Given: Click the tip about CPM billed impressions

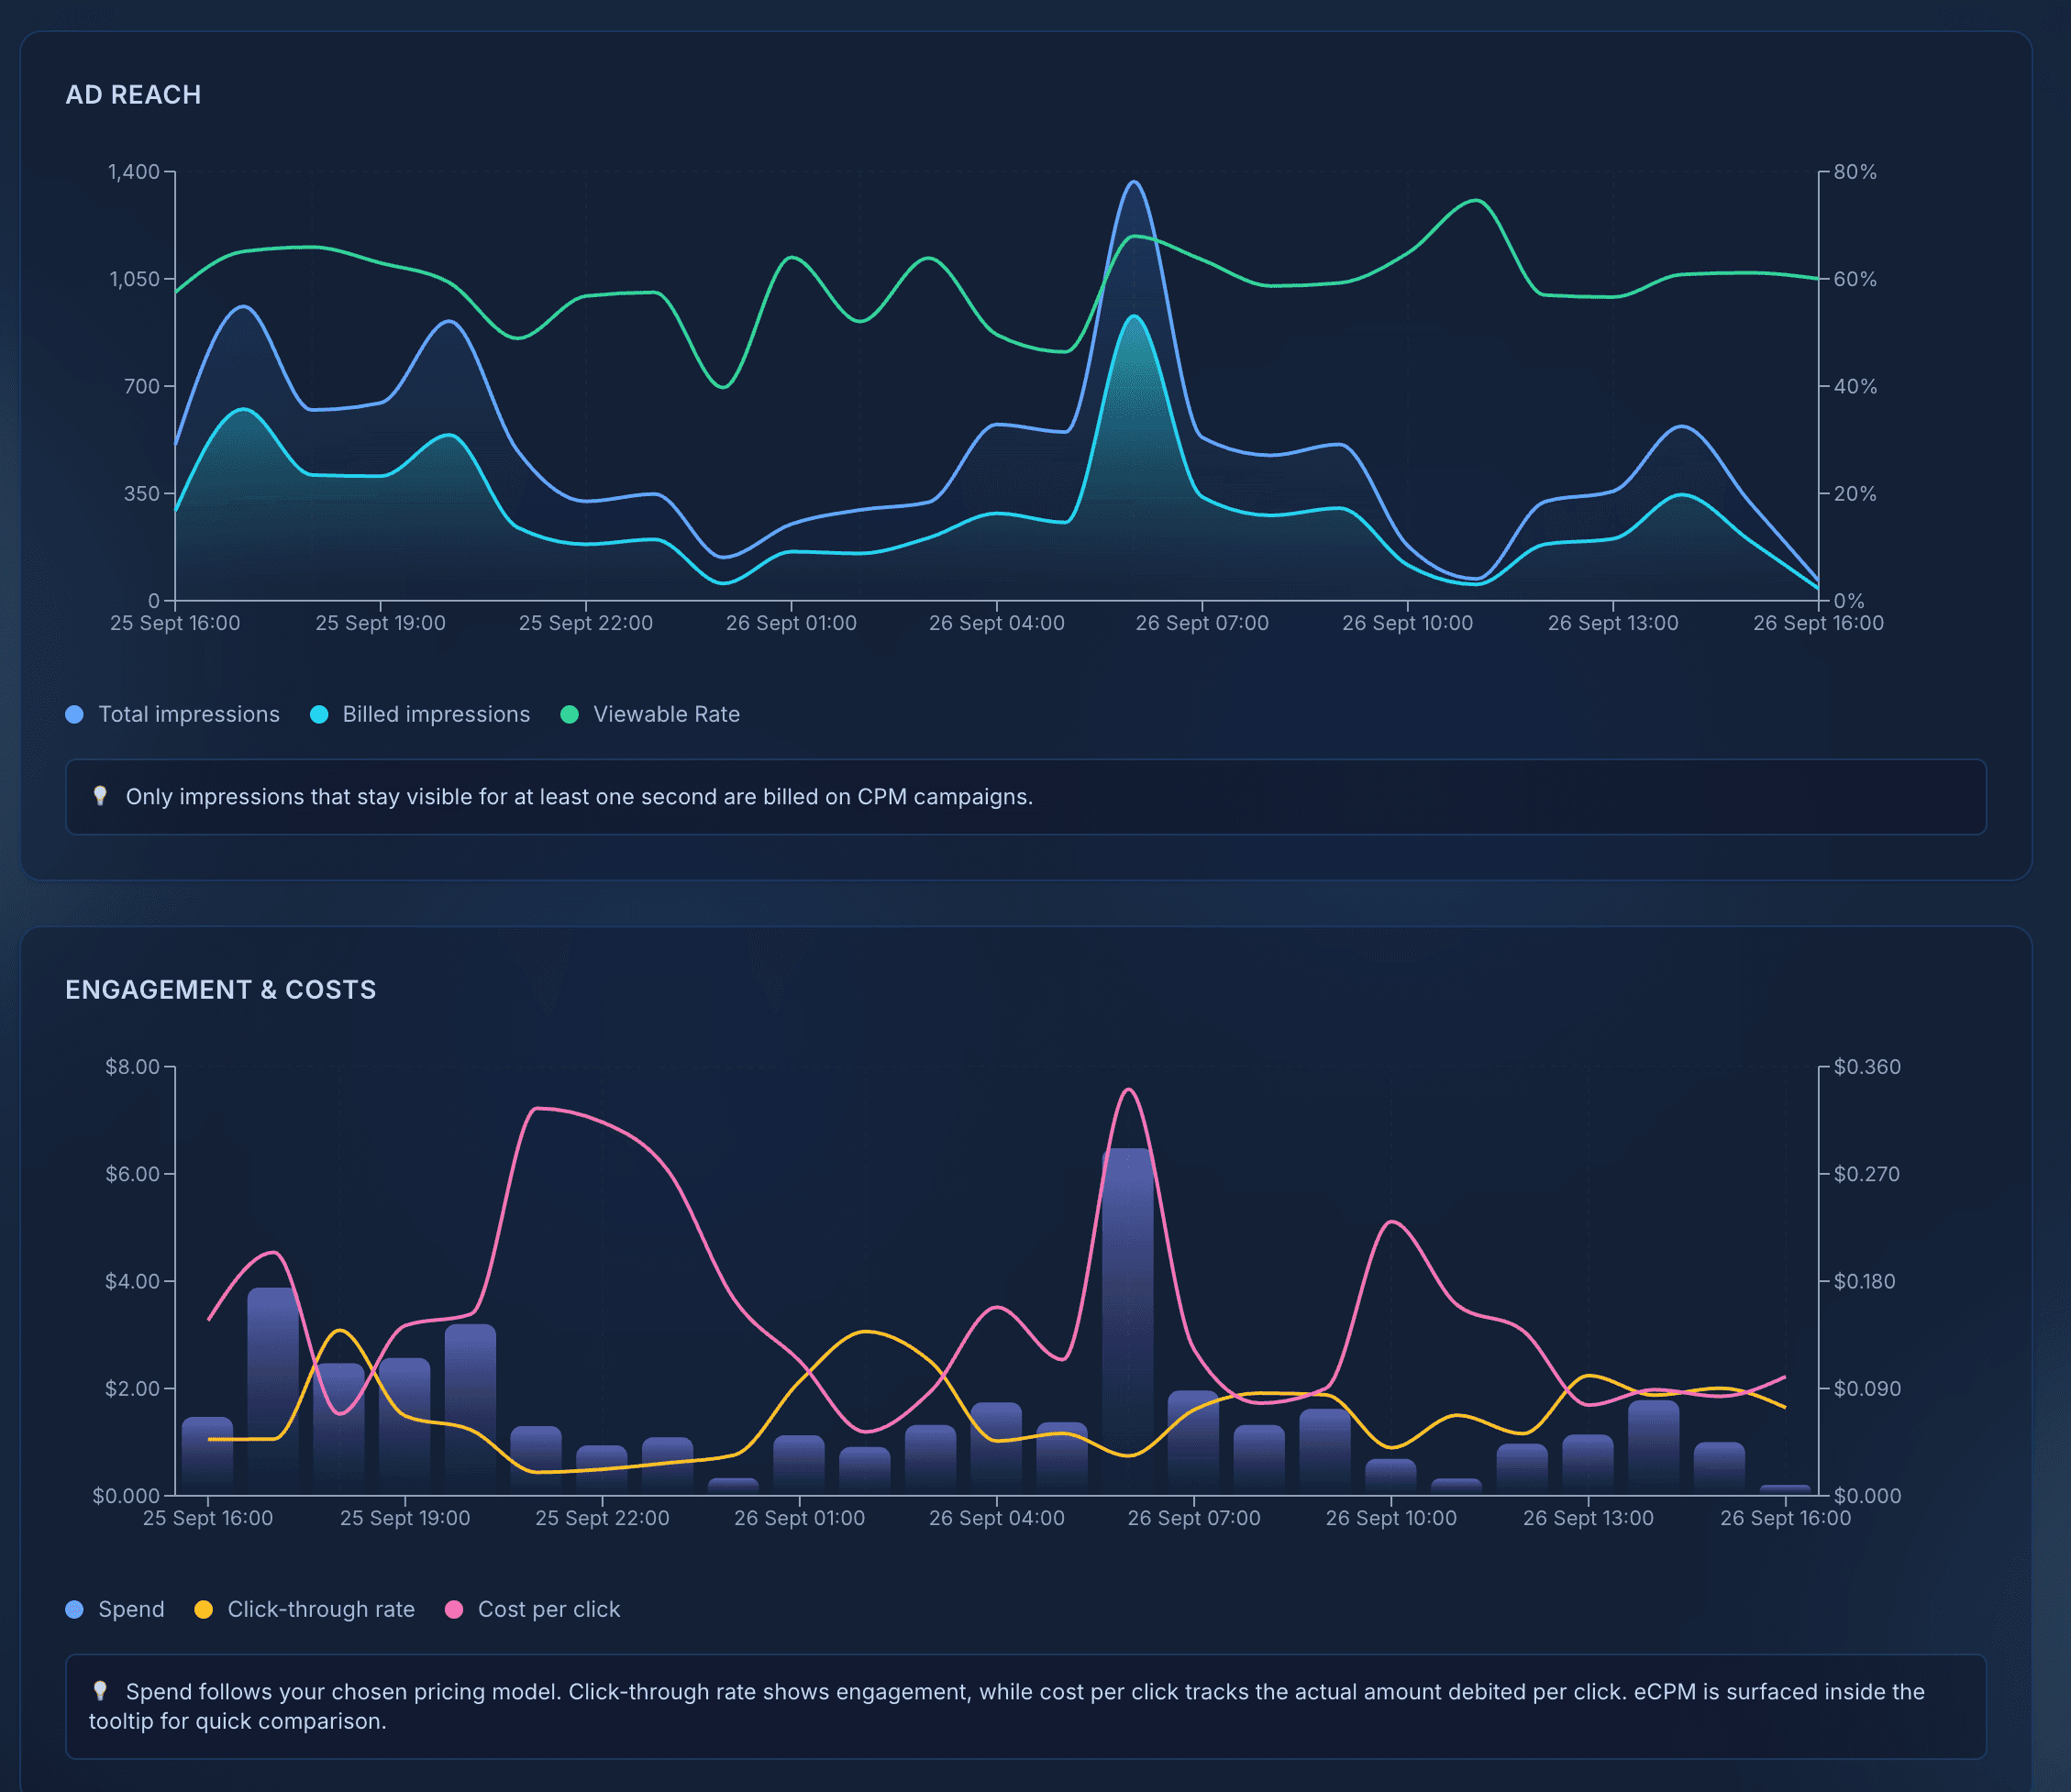Looking at the screenshot, I should click(1026, 797).
